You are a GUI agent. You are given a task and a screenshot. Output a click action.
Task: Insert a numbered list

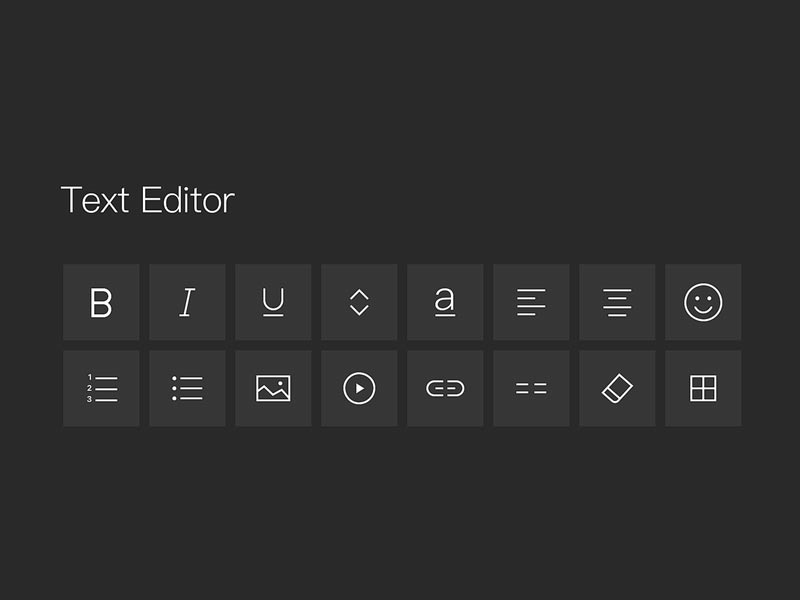click(101, 388)
